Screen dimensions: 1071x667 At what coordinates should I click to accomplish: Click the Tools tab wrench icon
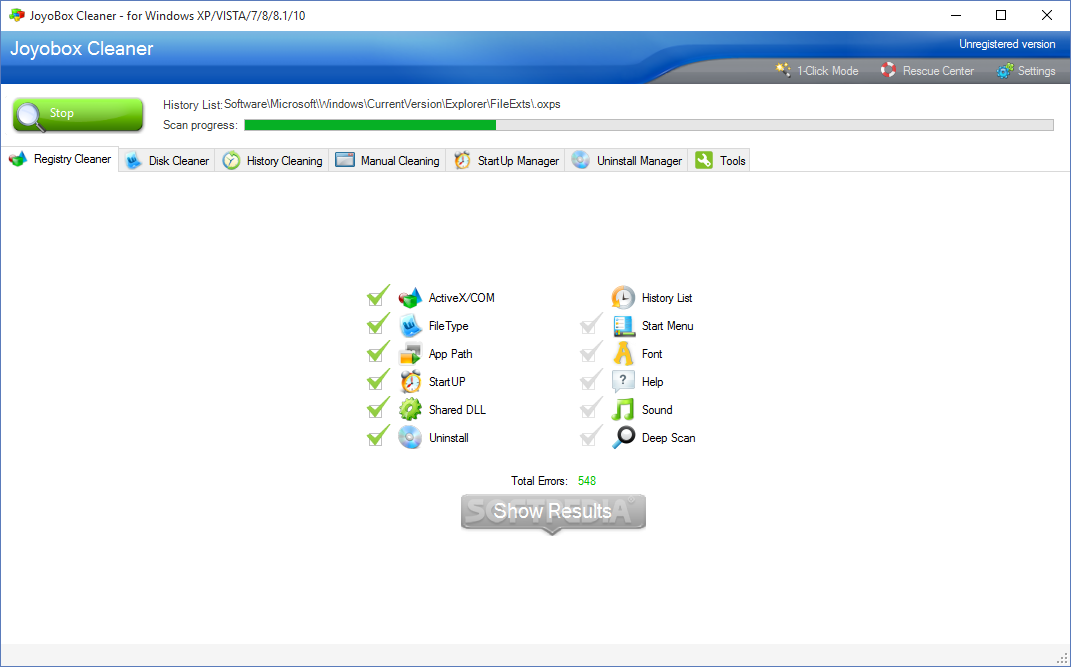coord(704,160)
